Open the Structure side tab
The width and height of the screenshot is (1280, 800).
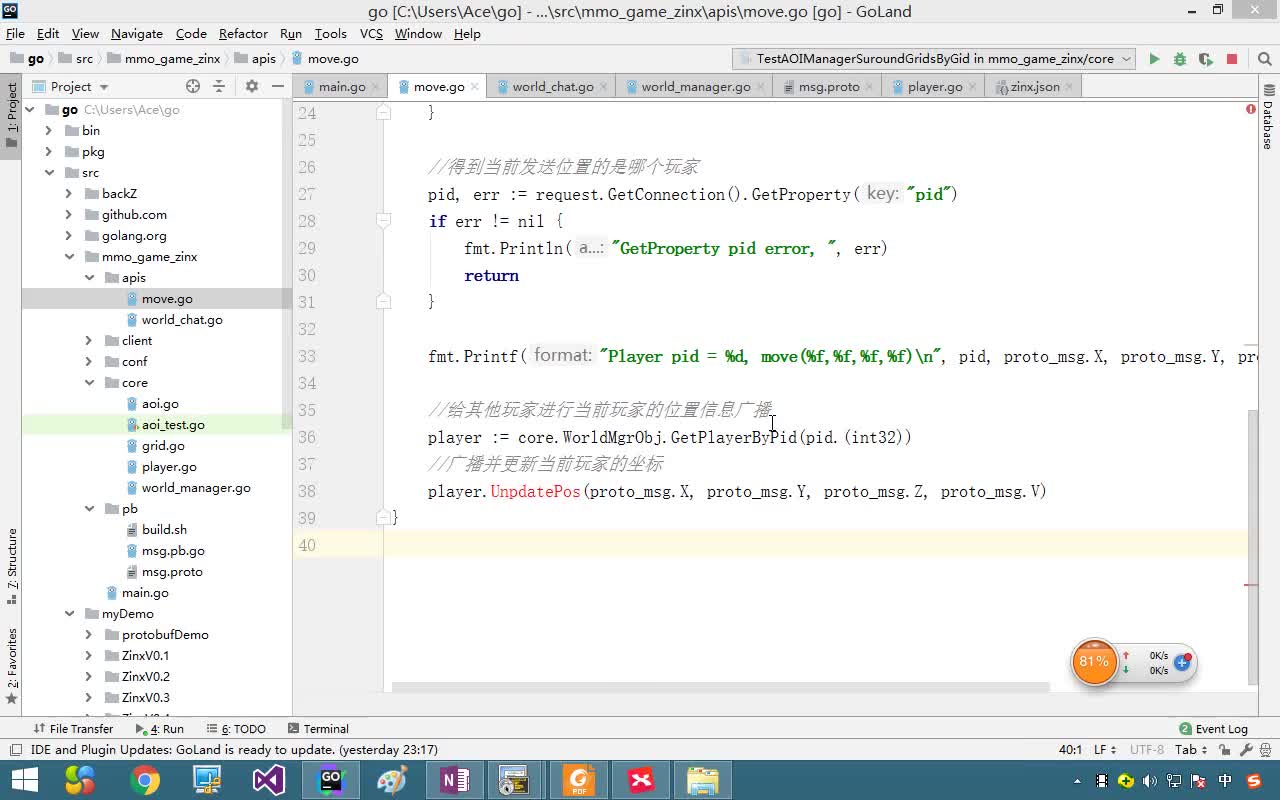tap(12, 565)
